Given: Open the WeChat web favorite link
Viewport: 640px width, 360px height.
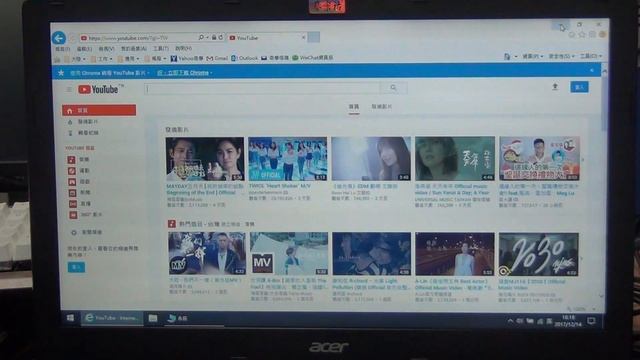Looking at the screenshot, I should click(x=313, y=58).
